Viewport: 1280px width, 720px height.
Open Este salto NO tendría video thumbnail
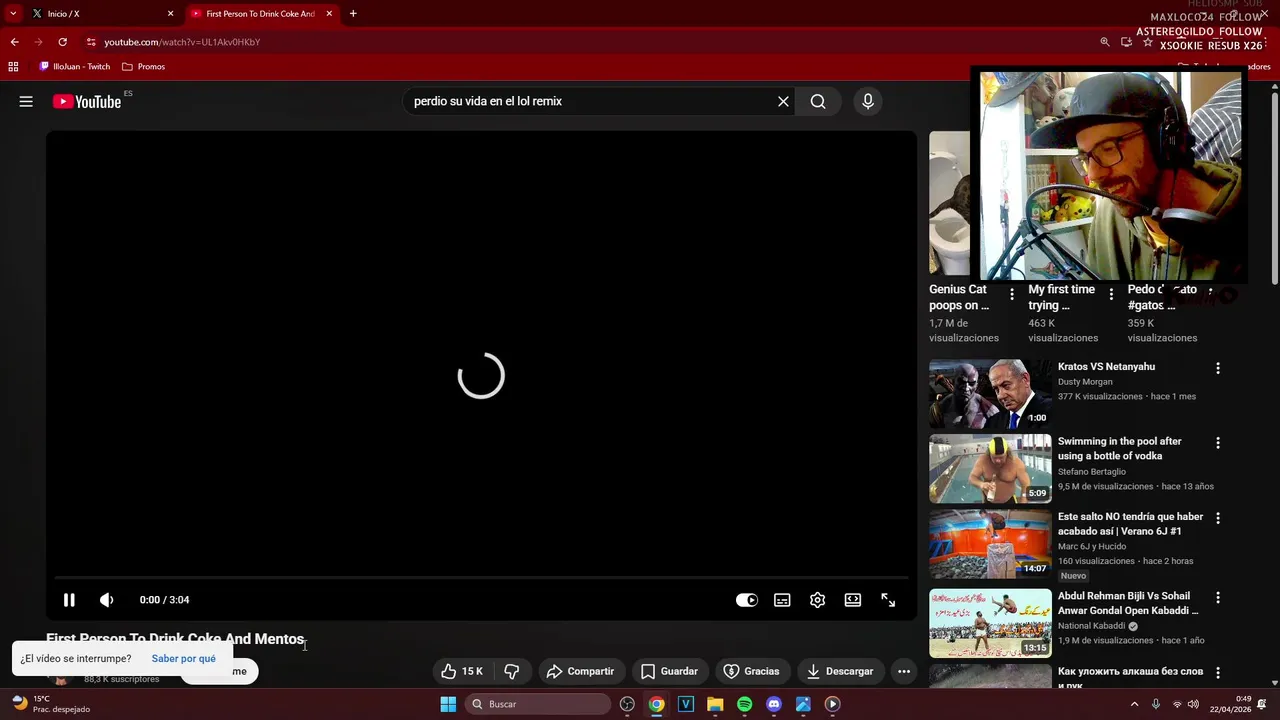tap(990, 544)
